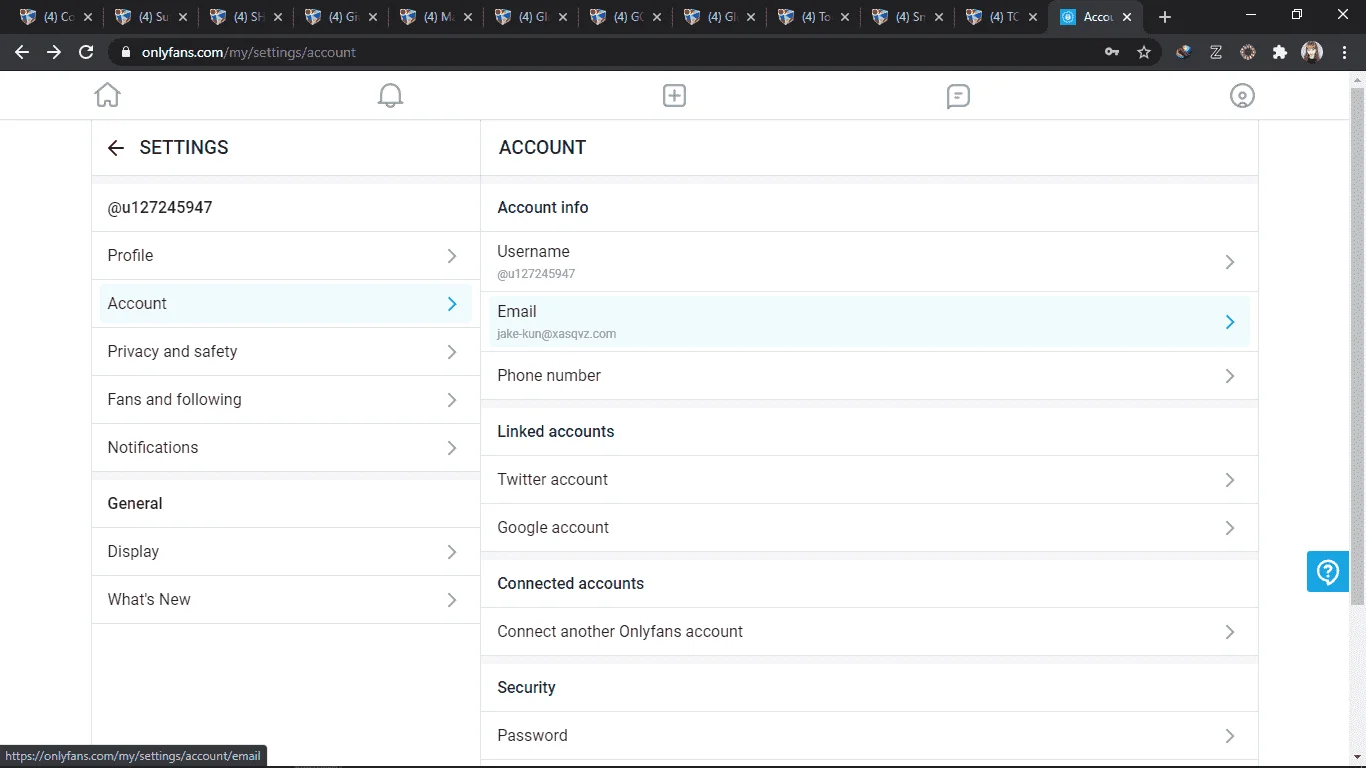1366x768 pixels.
Task: Open the blue help question-mark widget
Action: (1328, 572)
